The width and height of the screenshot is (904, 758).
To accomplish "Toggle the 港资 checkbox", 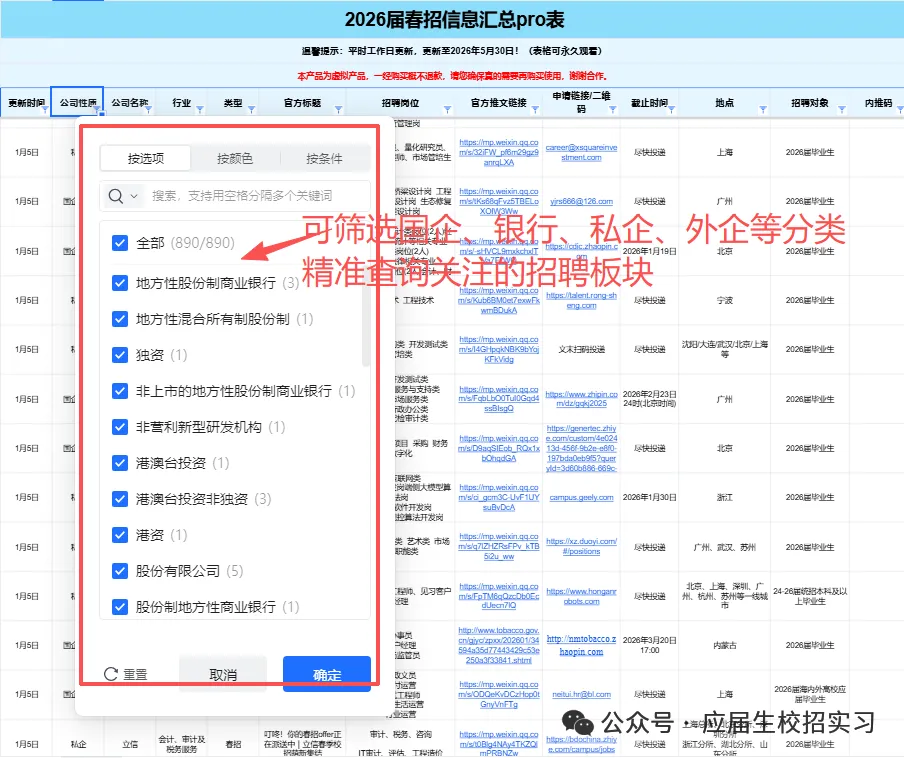I will coord(120,535).
